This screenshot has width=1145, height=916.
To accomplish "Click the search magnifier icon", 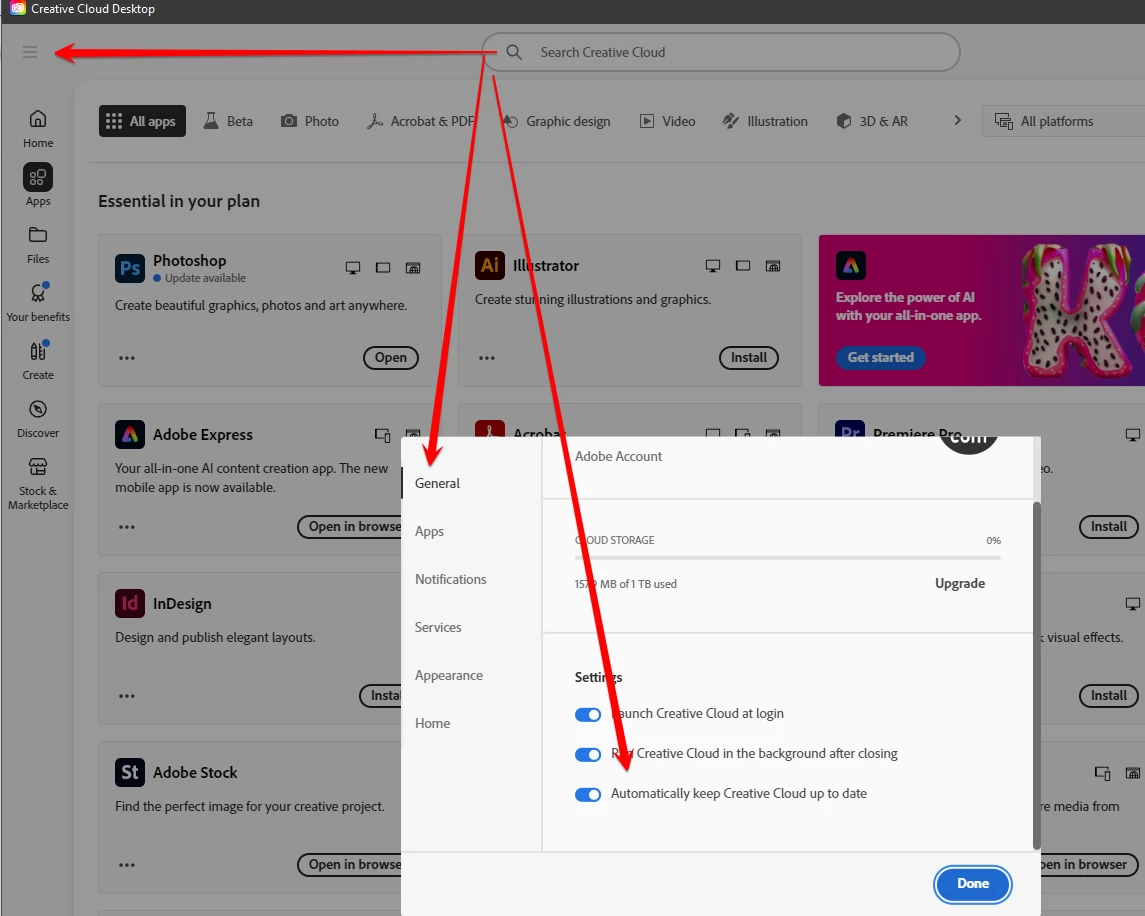I will [514, 52].
